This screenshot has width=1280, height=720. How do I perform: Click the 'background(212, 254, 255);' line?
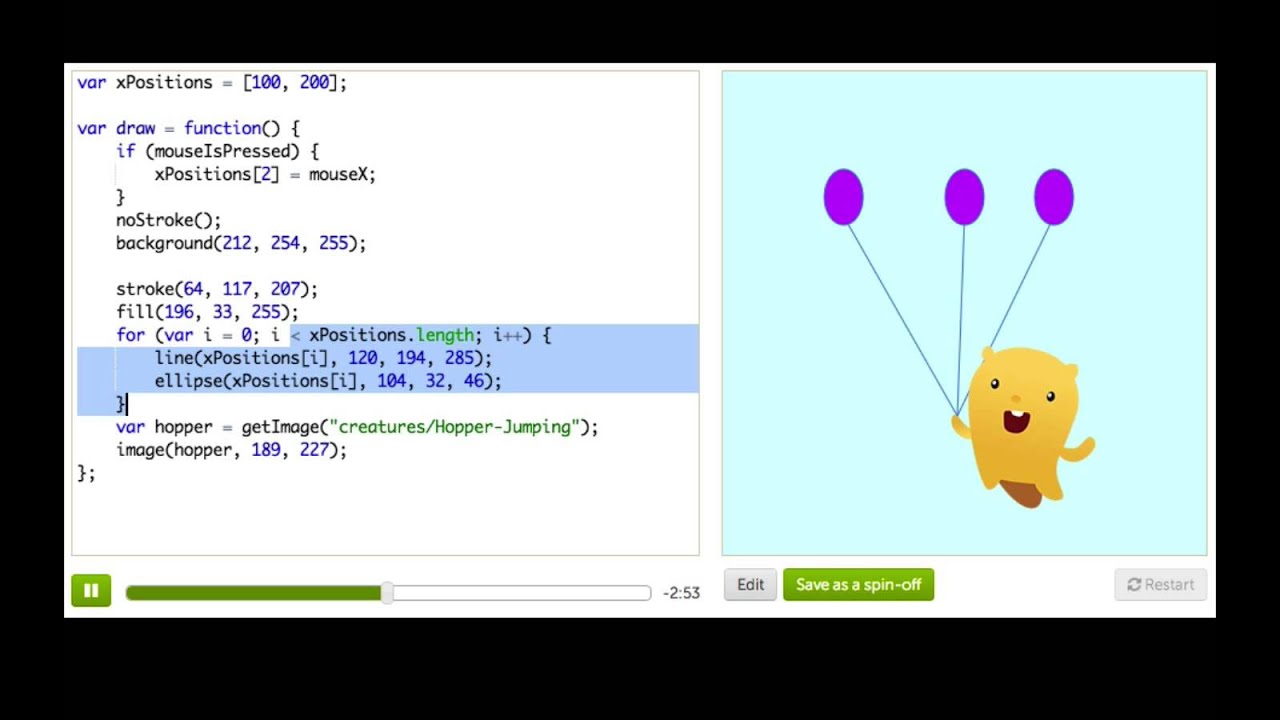(x=241, y=243)
